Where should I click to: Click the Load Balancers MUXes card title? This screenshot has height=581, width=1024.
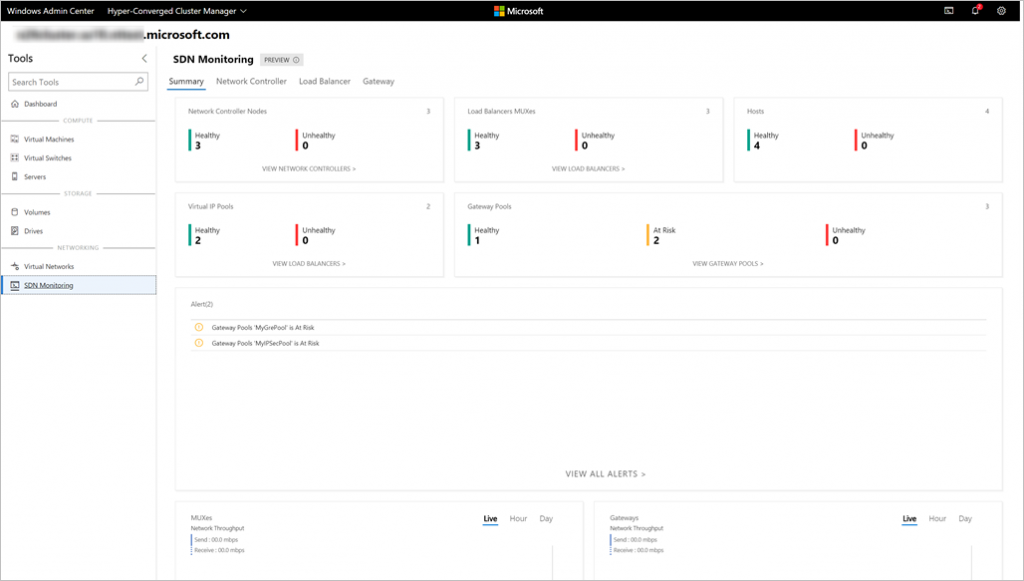[502, 112]
